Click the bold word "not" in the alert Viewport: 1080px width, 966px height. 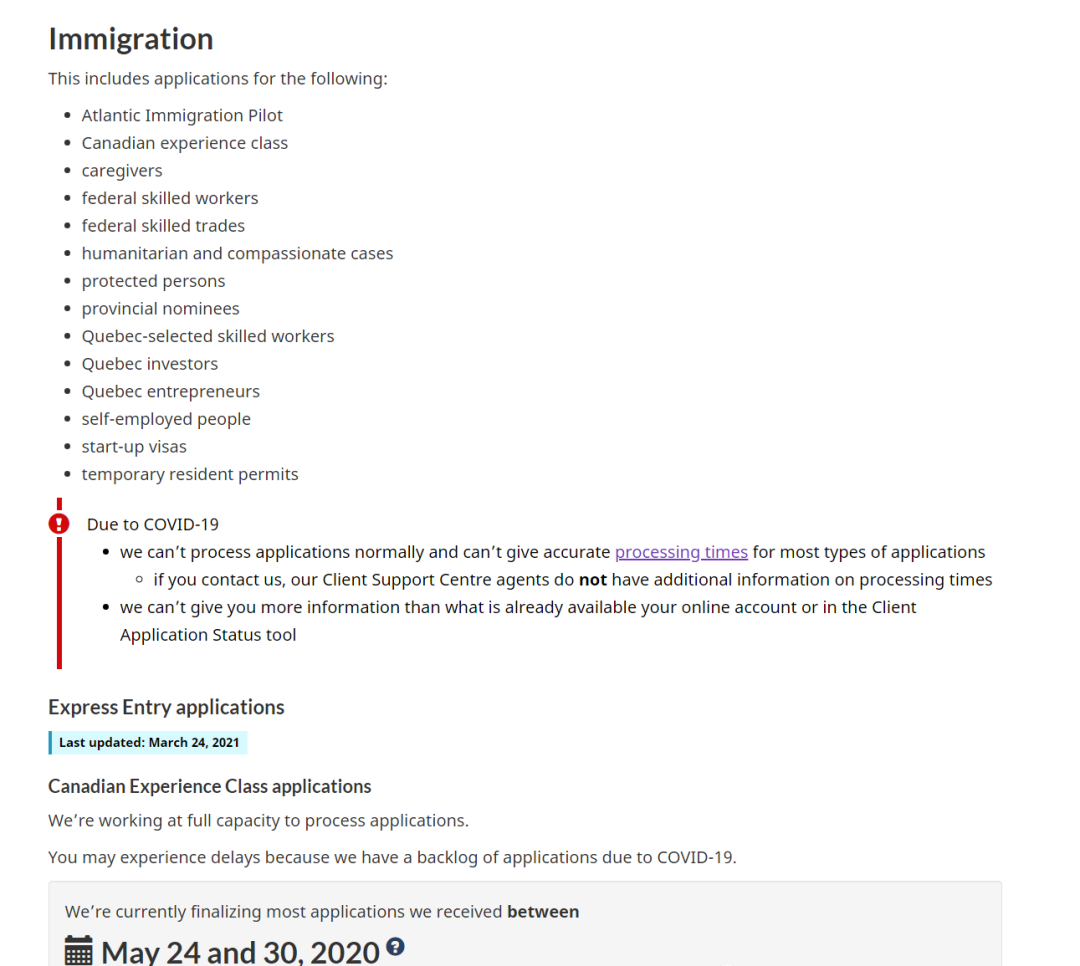point(593,580)
